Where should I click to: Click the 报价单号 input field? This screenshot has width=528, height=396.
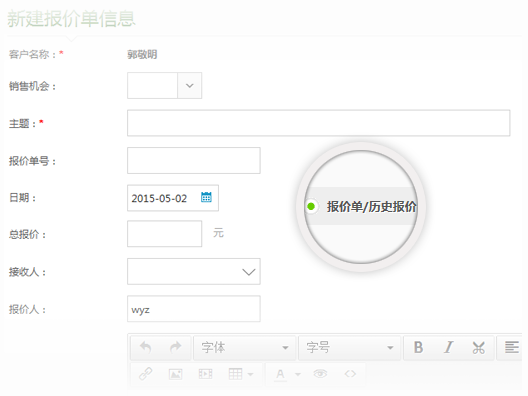point(194,160)
